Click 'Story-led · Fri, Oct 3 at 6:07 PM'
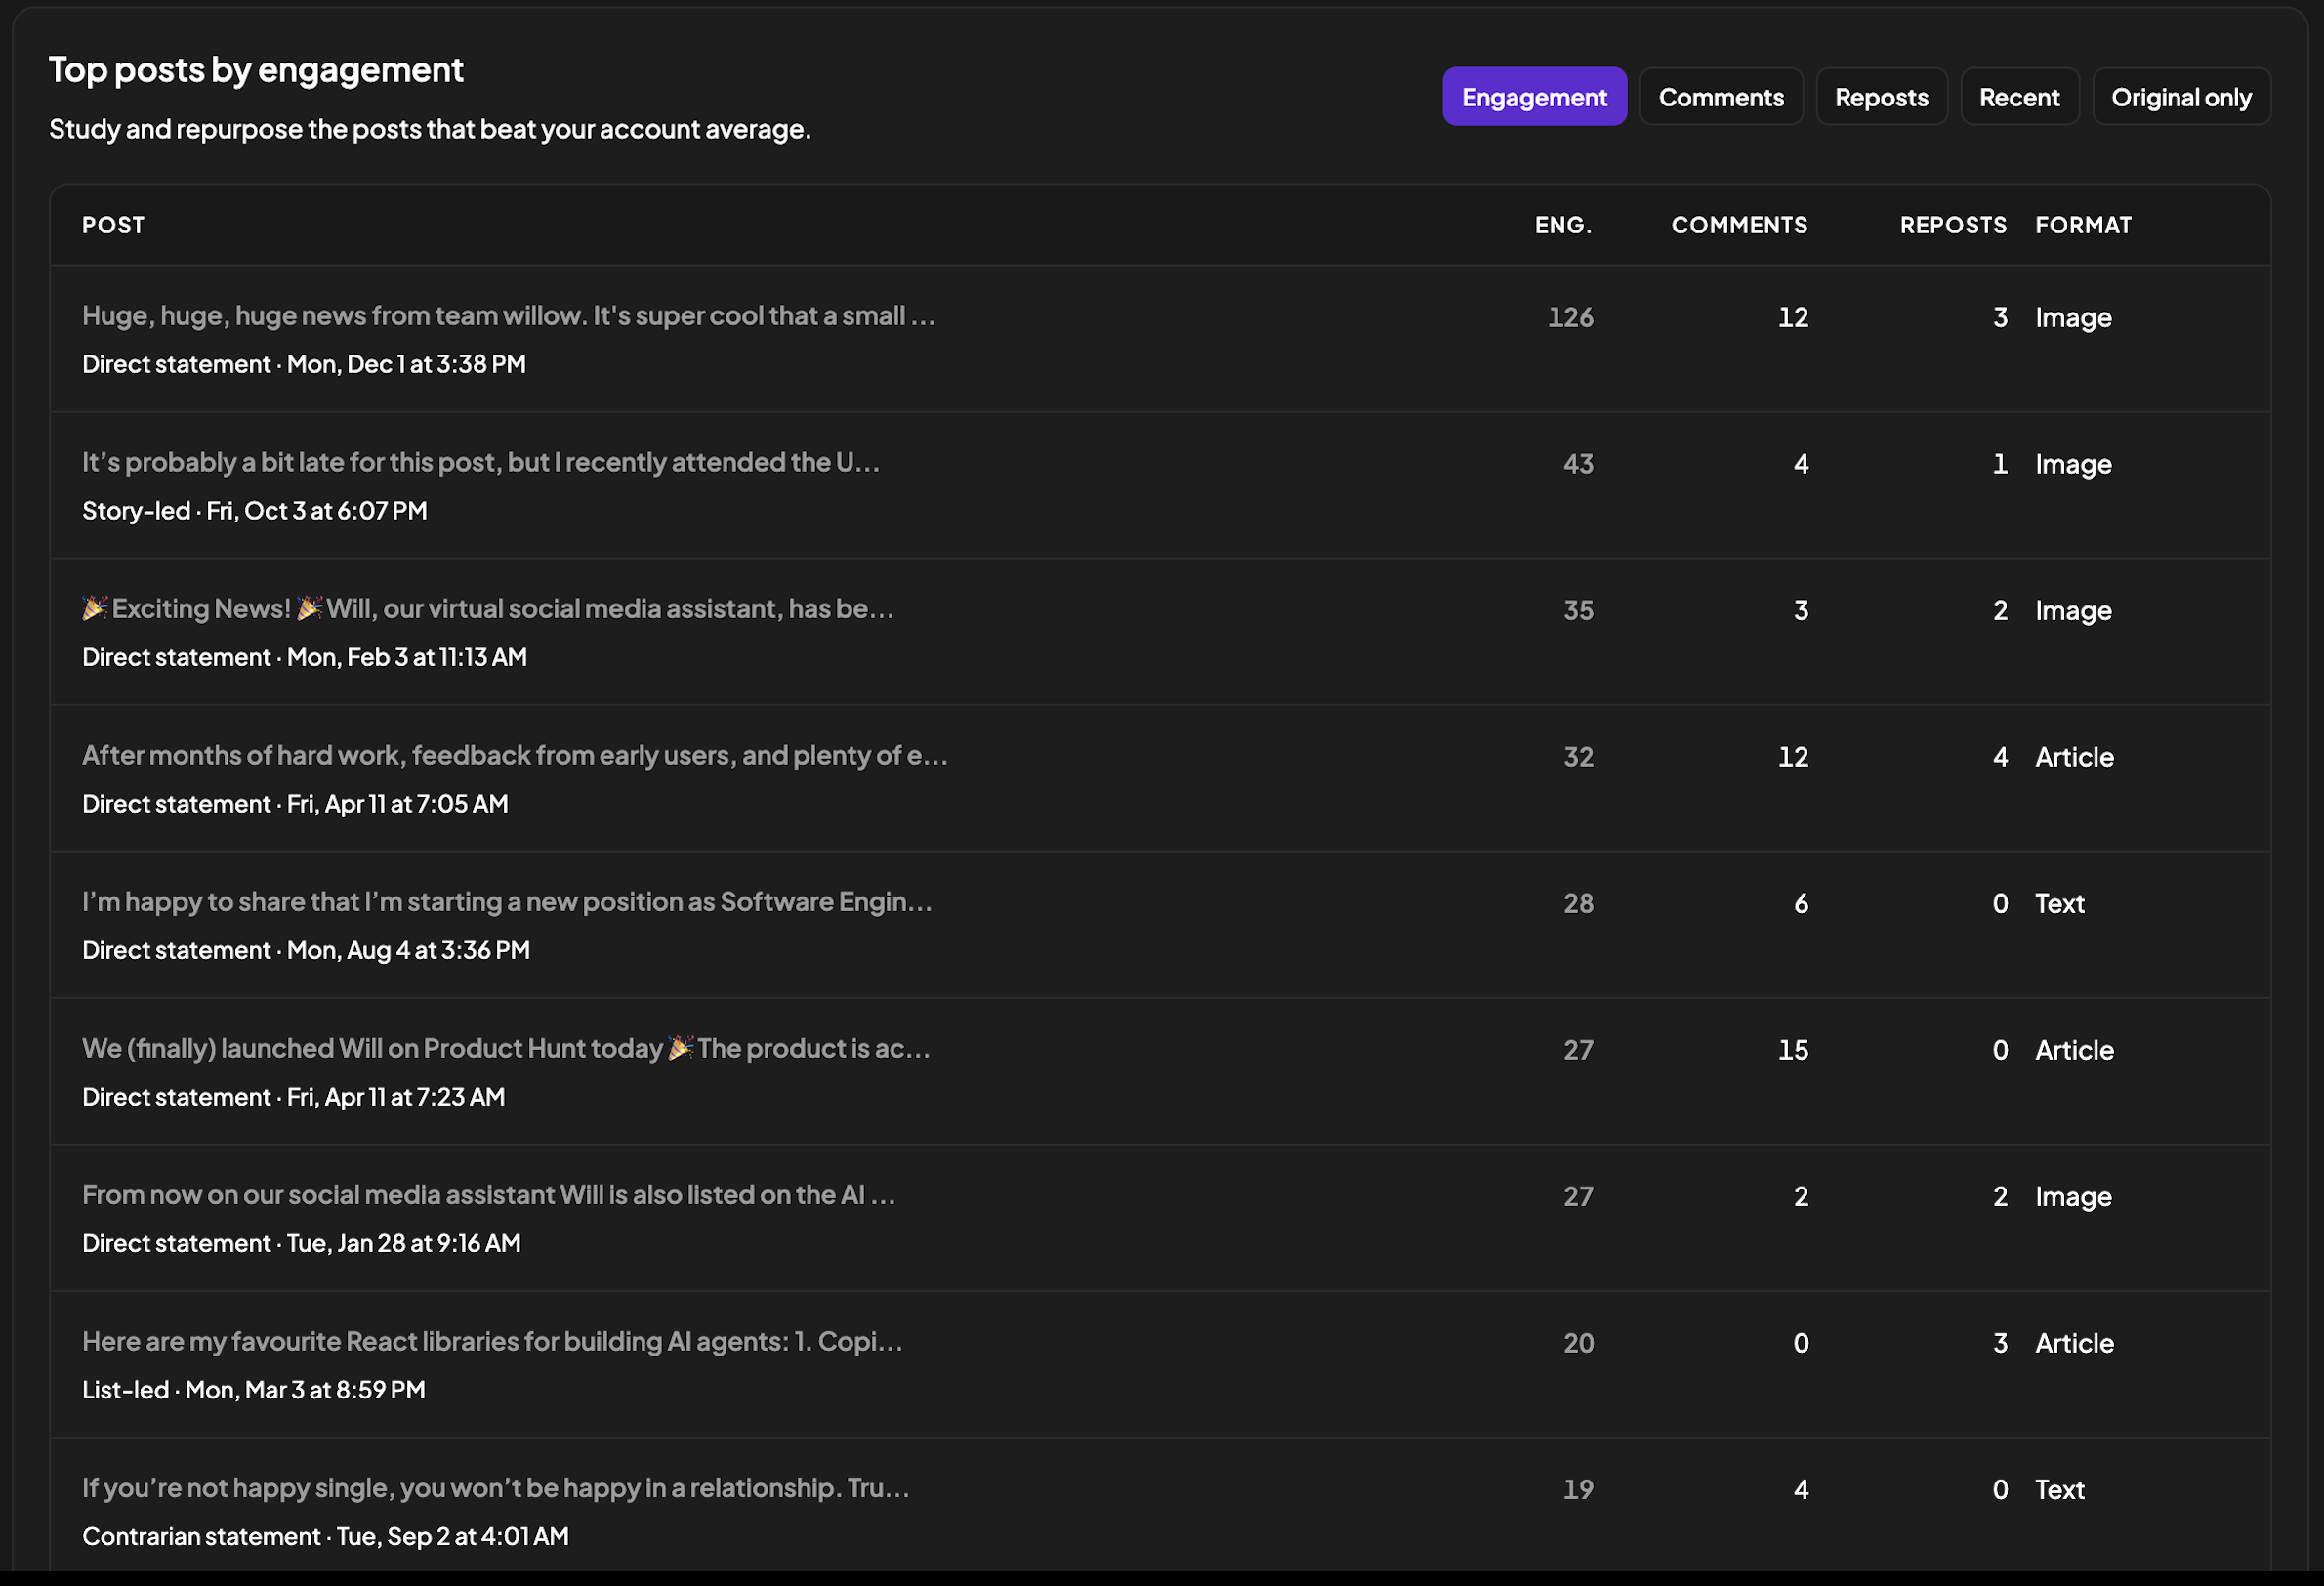Screen dimensions: 2324x1586 [255, 511]
